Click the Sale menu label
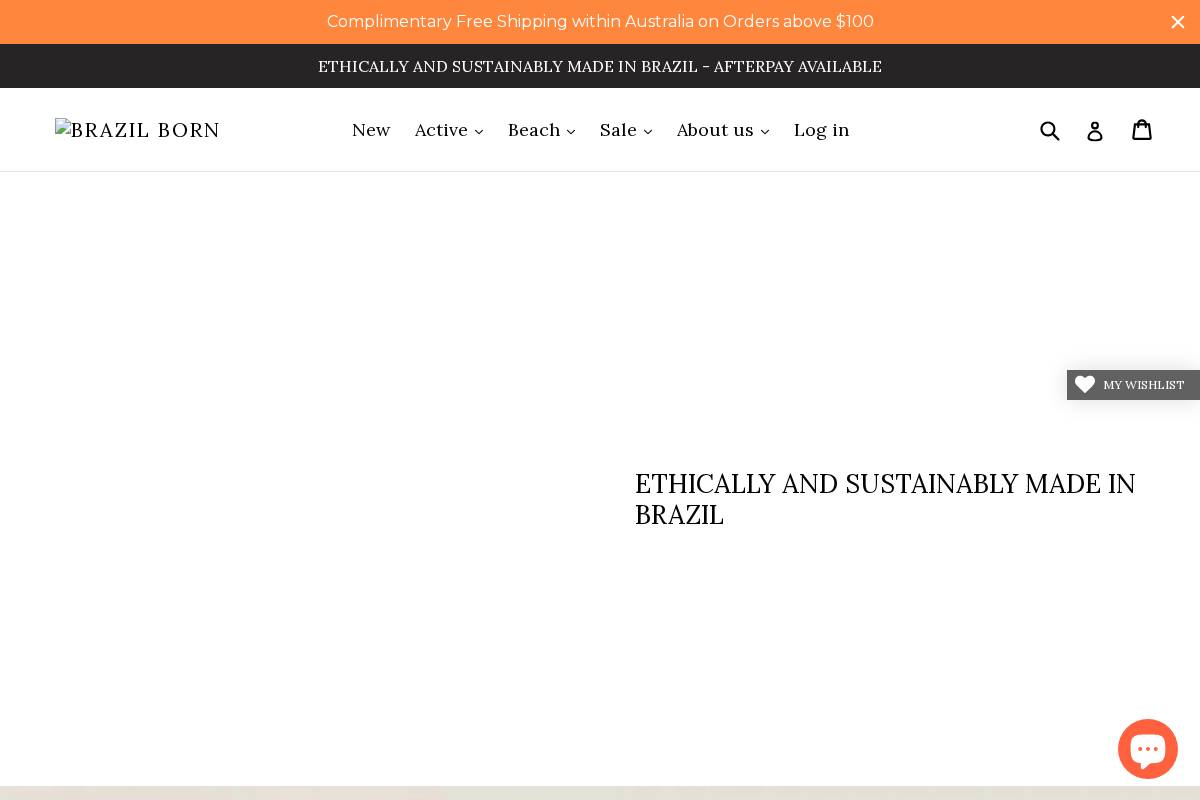This screenshot has width=1200, height=800. click(x=618, y=130)
